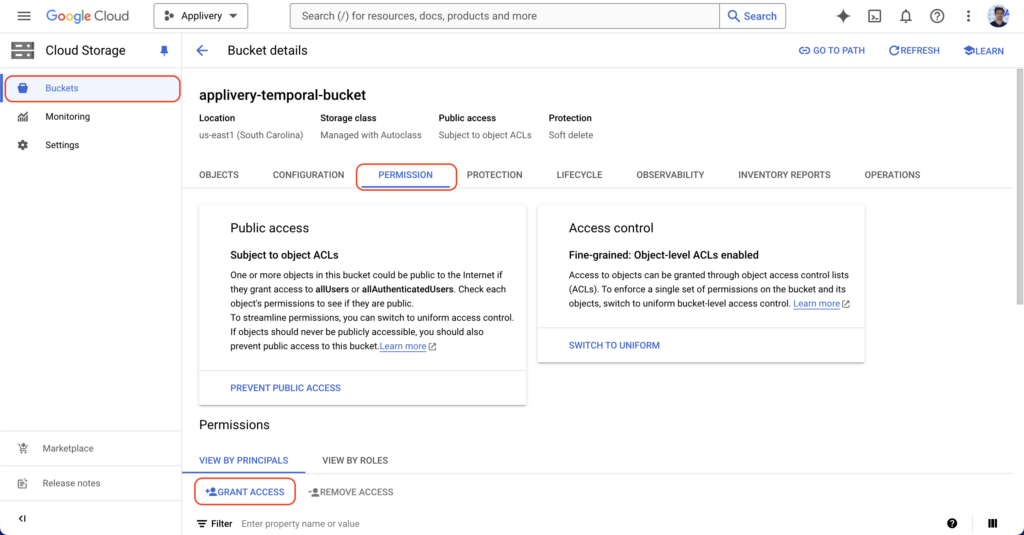Click the Filter icon above the permissions table
1024x535 pixels.
pos(202,524)
